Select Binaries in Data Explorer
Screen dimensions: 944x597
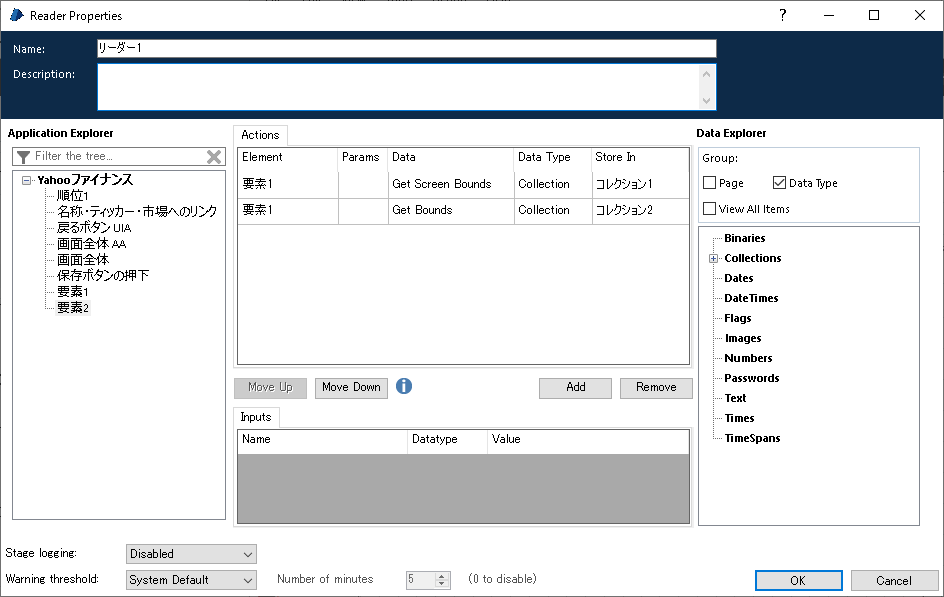(x=745, y=238)
